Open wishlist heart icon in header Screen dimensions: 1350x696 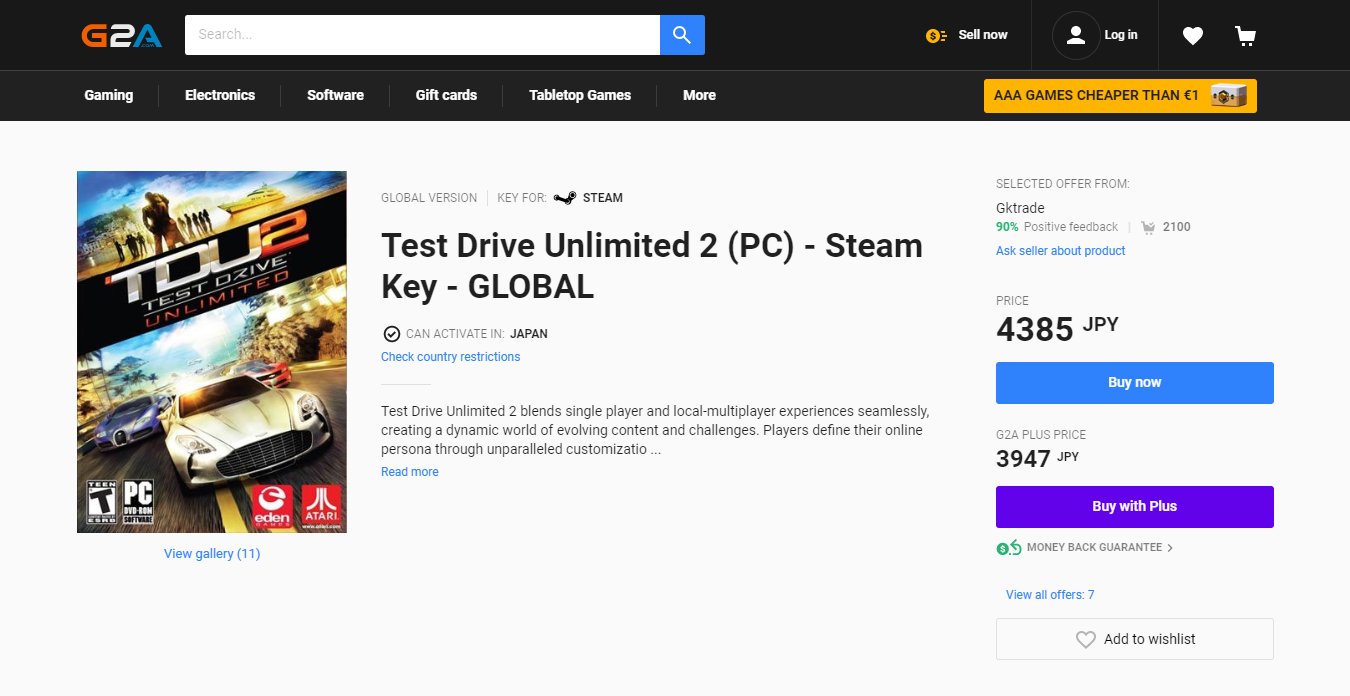click(1193, 36)
